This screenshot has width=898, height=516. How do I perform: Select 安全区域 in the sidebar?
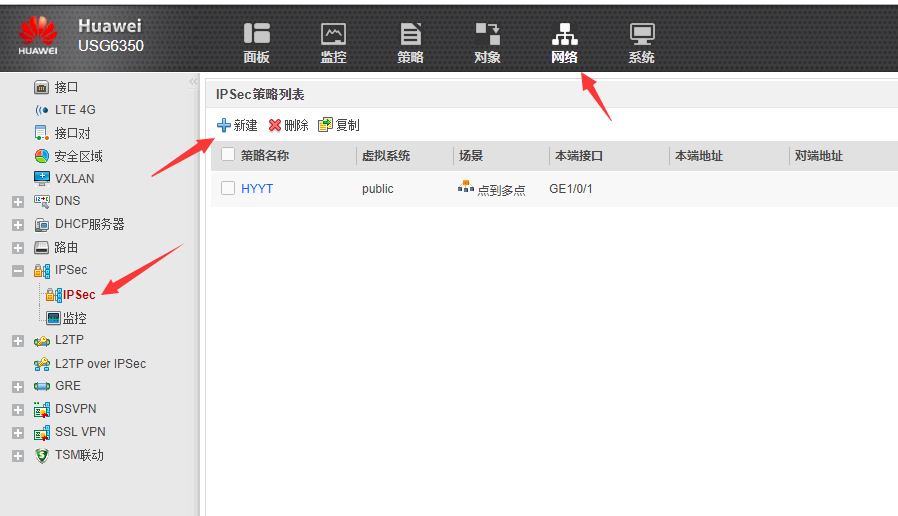[77, 156]
